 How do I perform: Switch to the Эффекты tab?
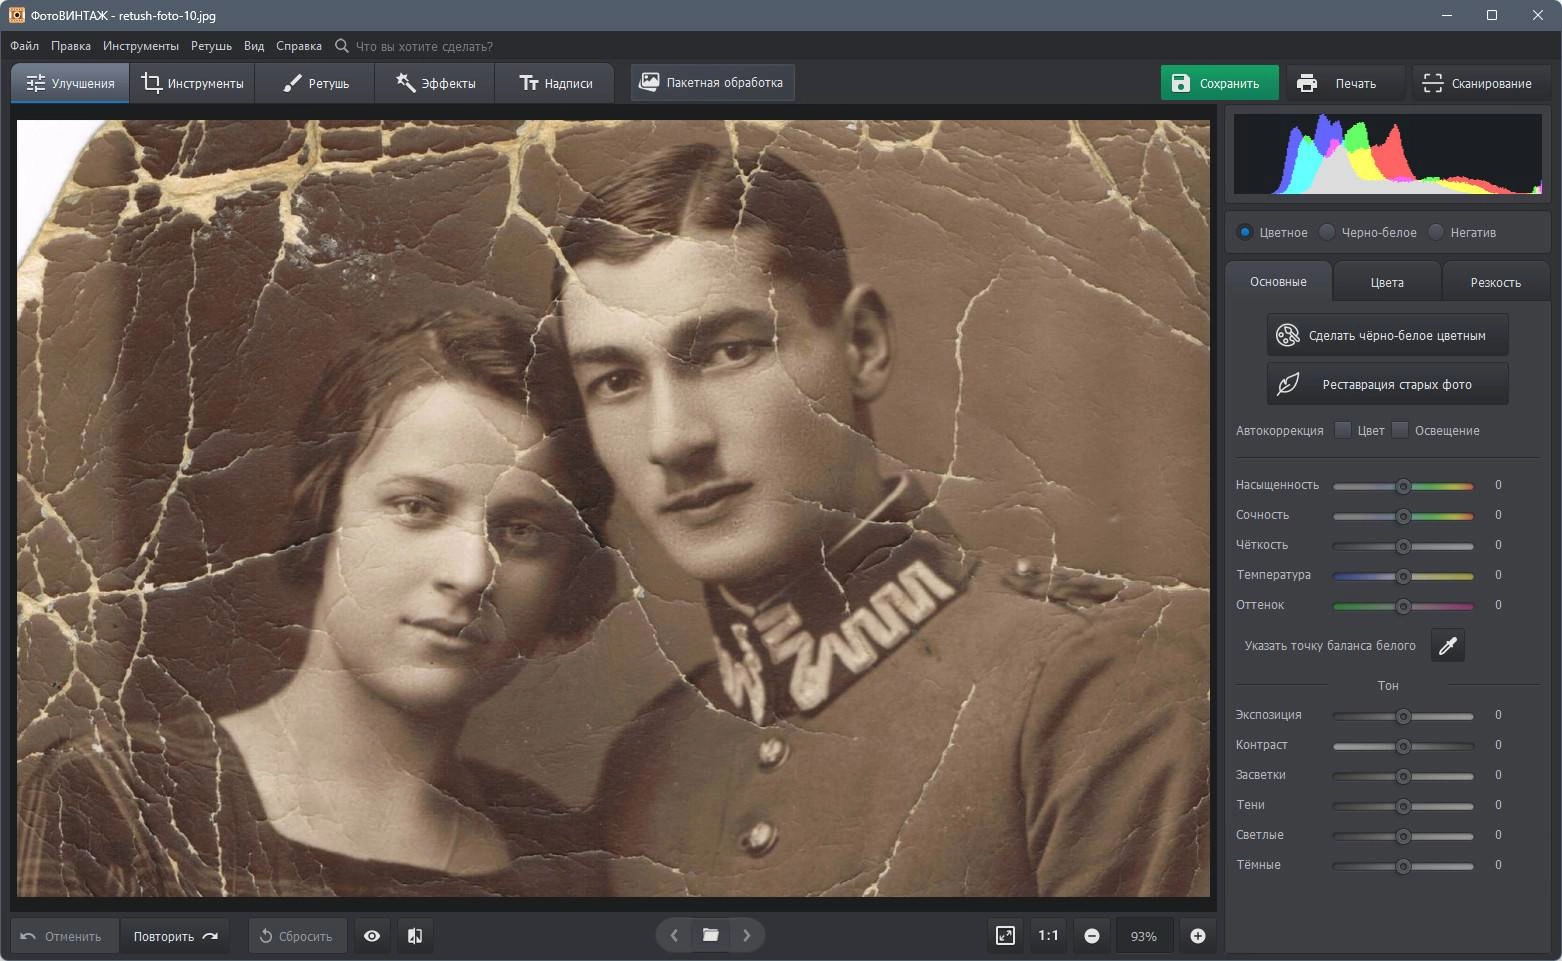pos(435,83)
